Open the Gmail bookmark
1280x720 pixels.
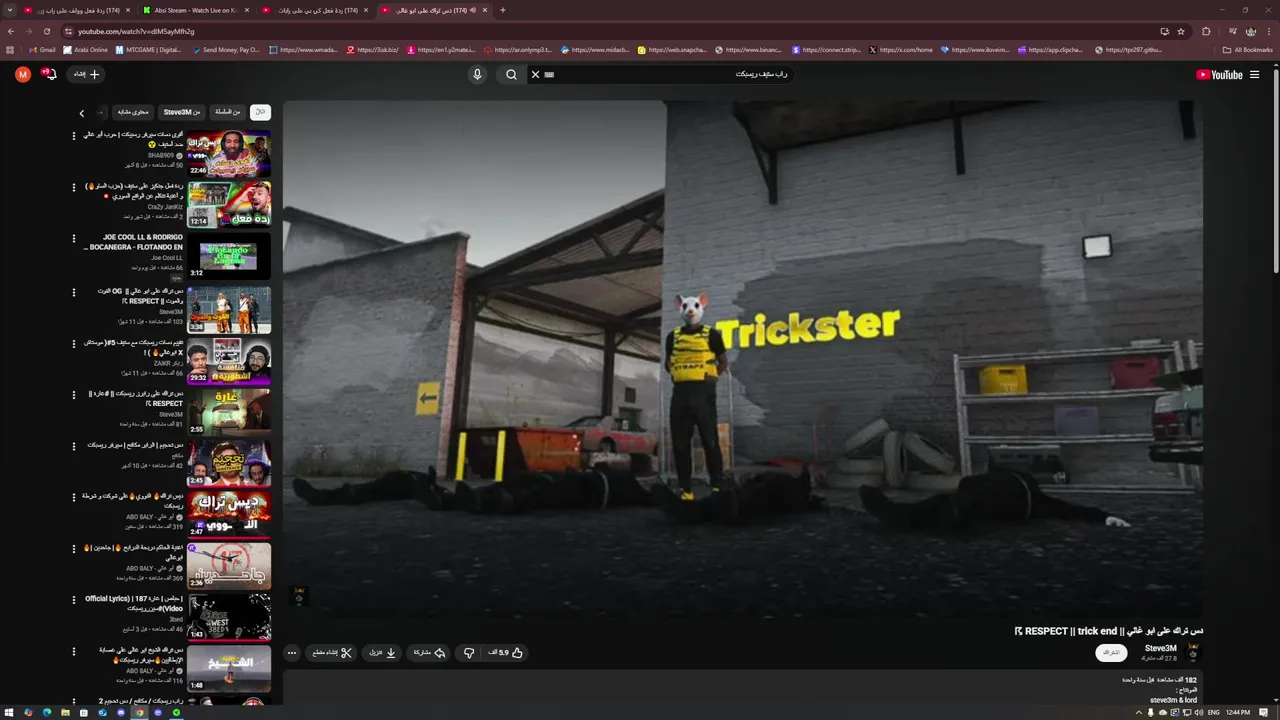pos(42,49)
